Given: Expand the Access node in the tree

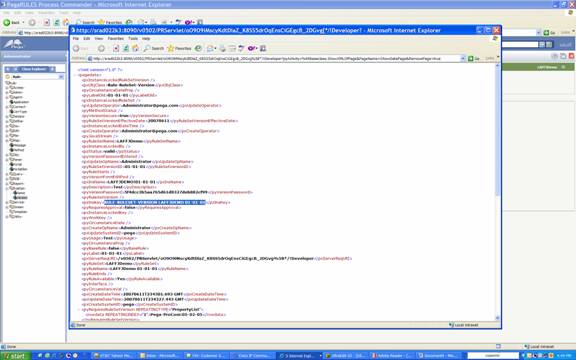Looking at the screenshot, I should point(7,88).
